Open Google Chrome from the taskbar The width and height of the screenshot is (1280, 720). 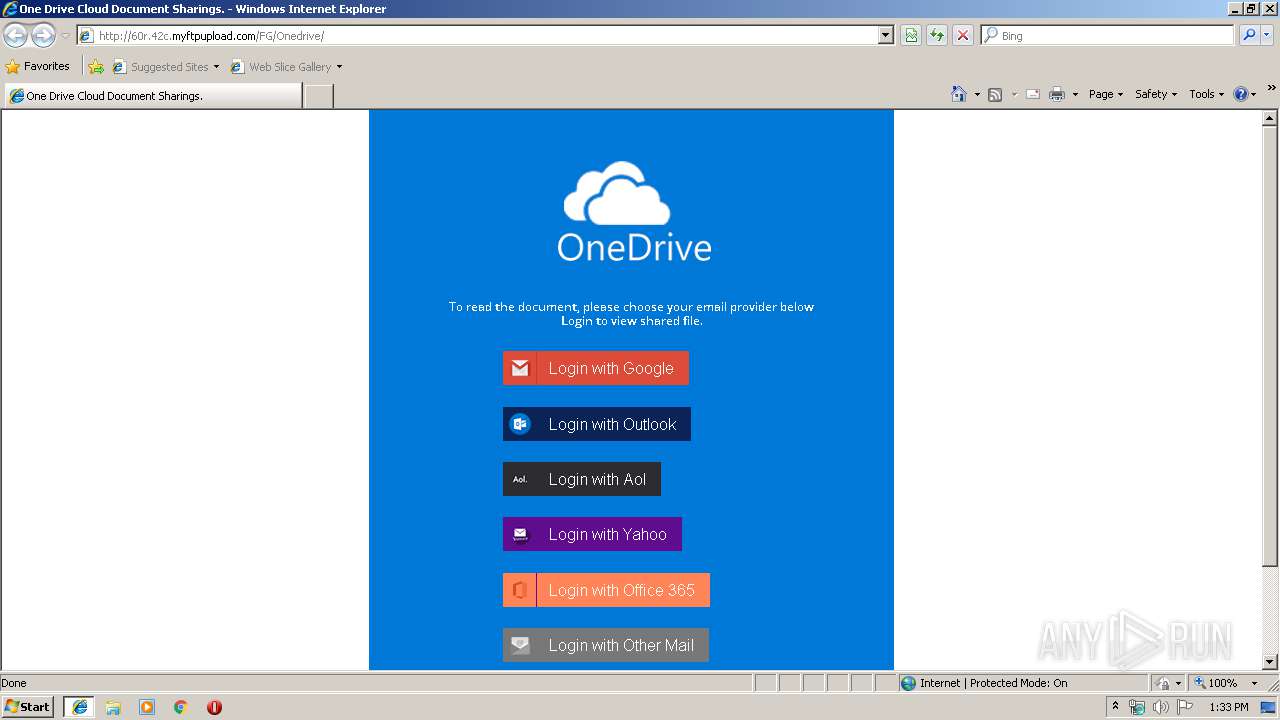pyautogui.click(x=180, y=707)
